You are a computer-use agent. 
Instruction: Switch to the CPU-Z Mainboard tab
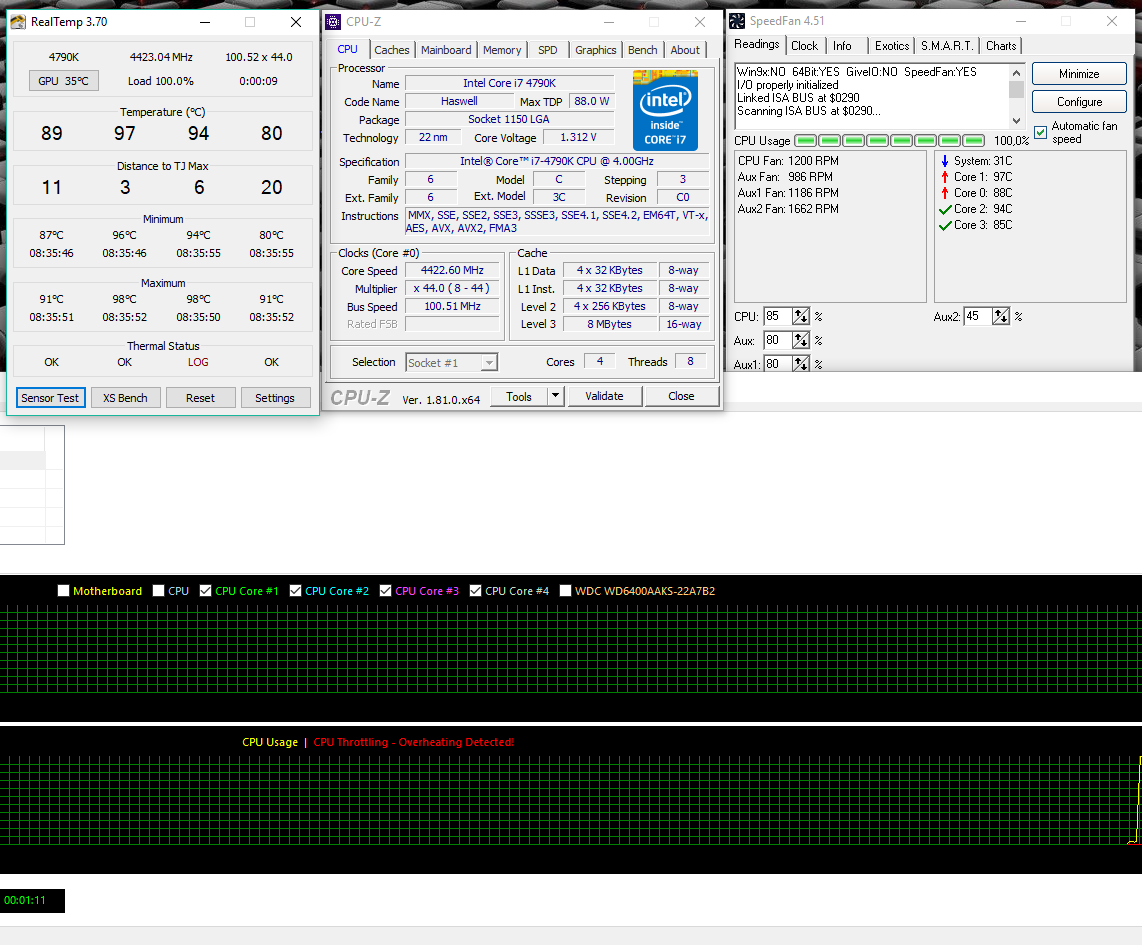coord(446,50)
